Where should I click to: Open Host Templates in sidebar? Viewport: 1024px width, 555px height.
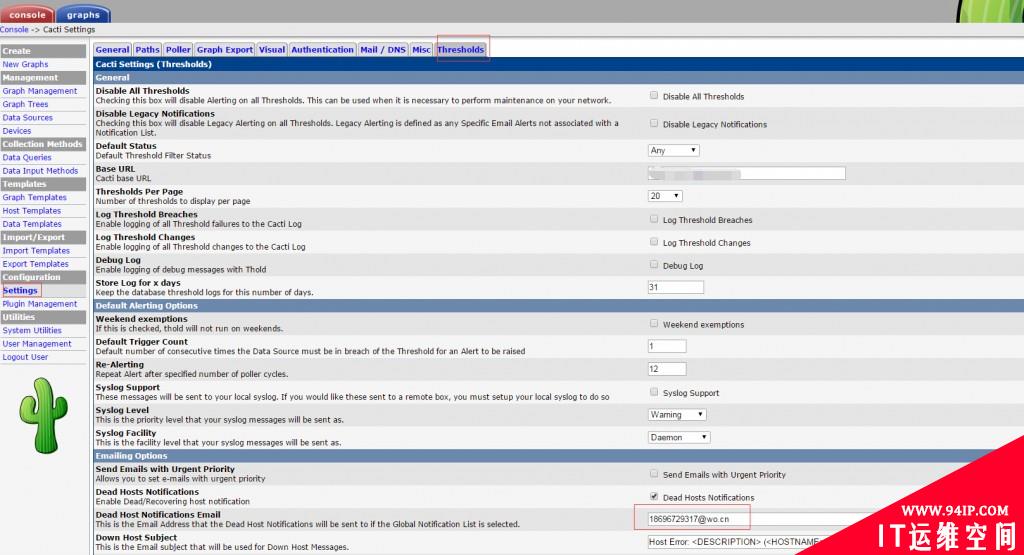click(x=32, y=210)
